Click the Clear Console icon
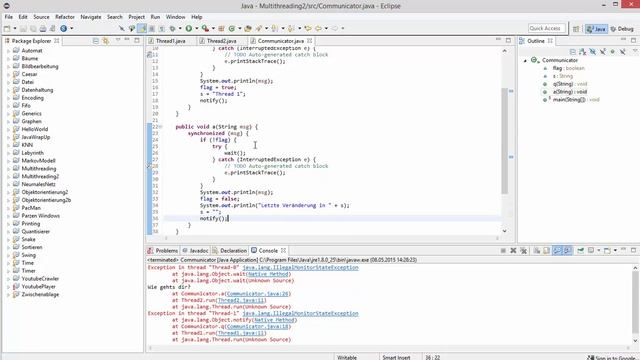This screenshot has width=640, height=360. pos(537,251)
